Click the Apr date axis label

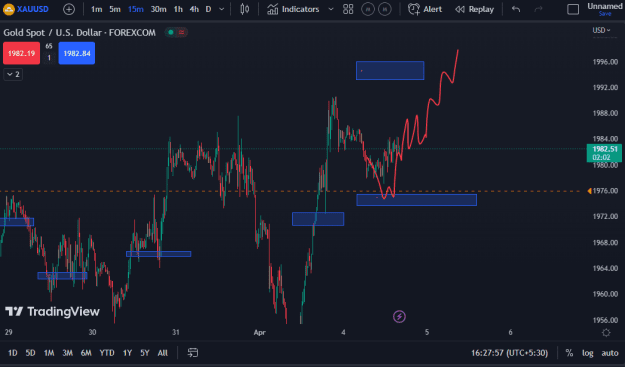(x=259, y=332)
